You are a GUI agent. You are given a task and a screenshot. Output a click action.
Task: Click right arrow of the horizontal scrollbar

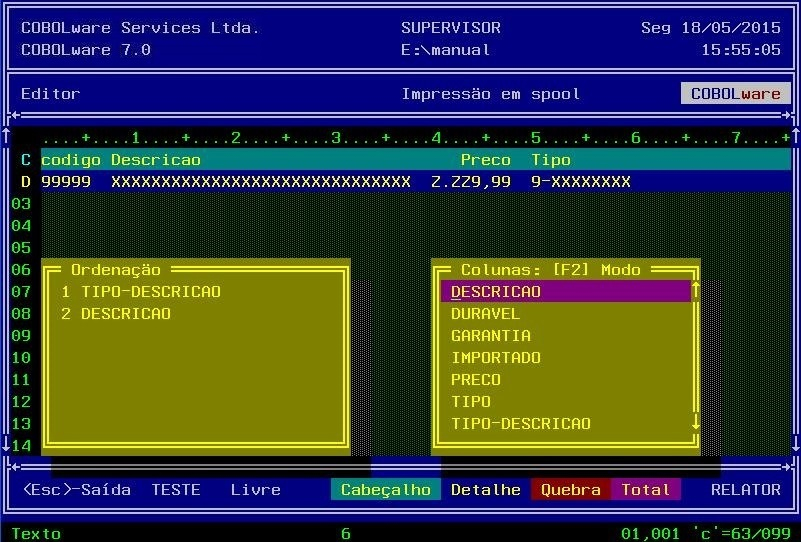785,467
